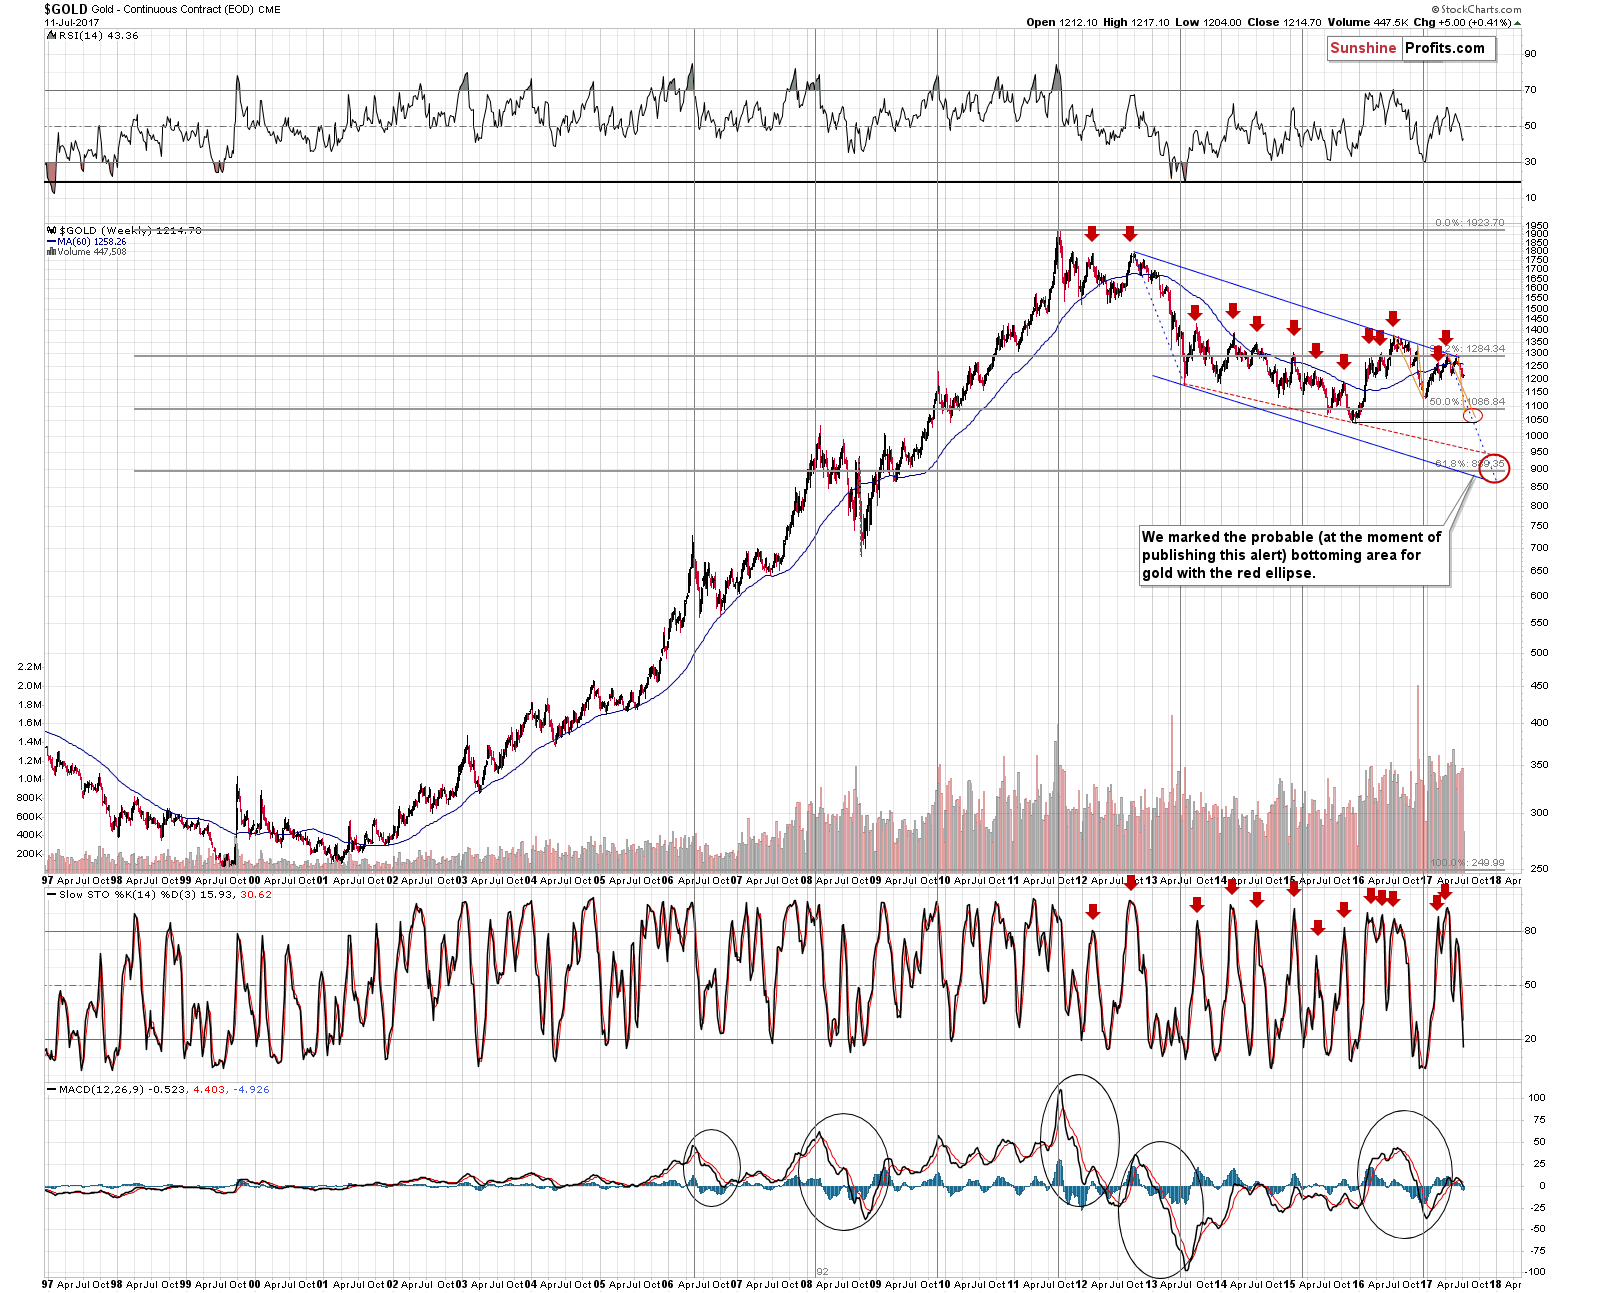This screenshot has width=1615, height=1293.
Task: Click the SunshineProfits.com logo
Action: click(x=1411, y=48)
